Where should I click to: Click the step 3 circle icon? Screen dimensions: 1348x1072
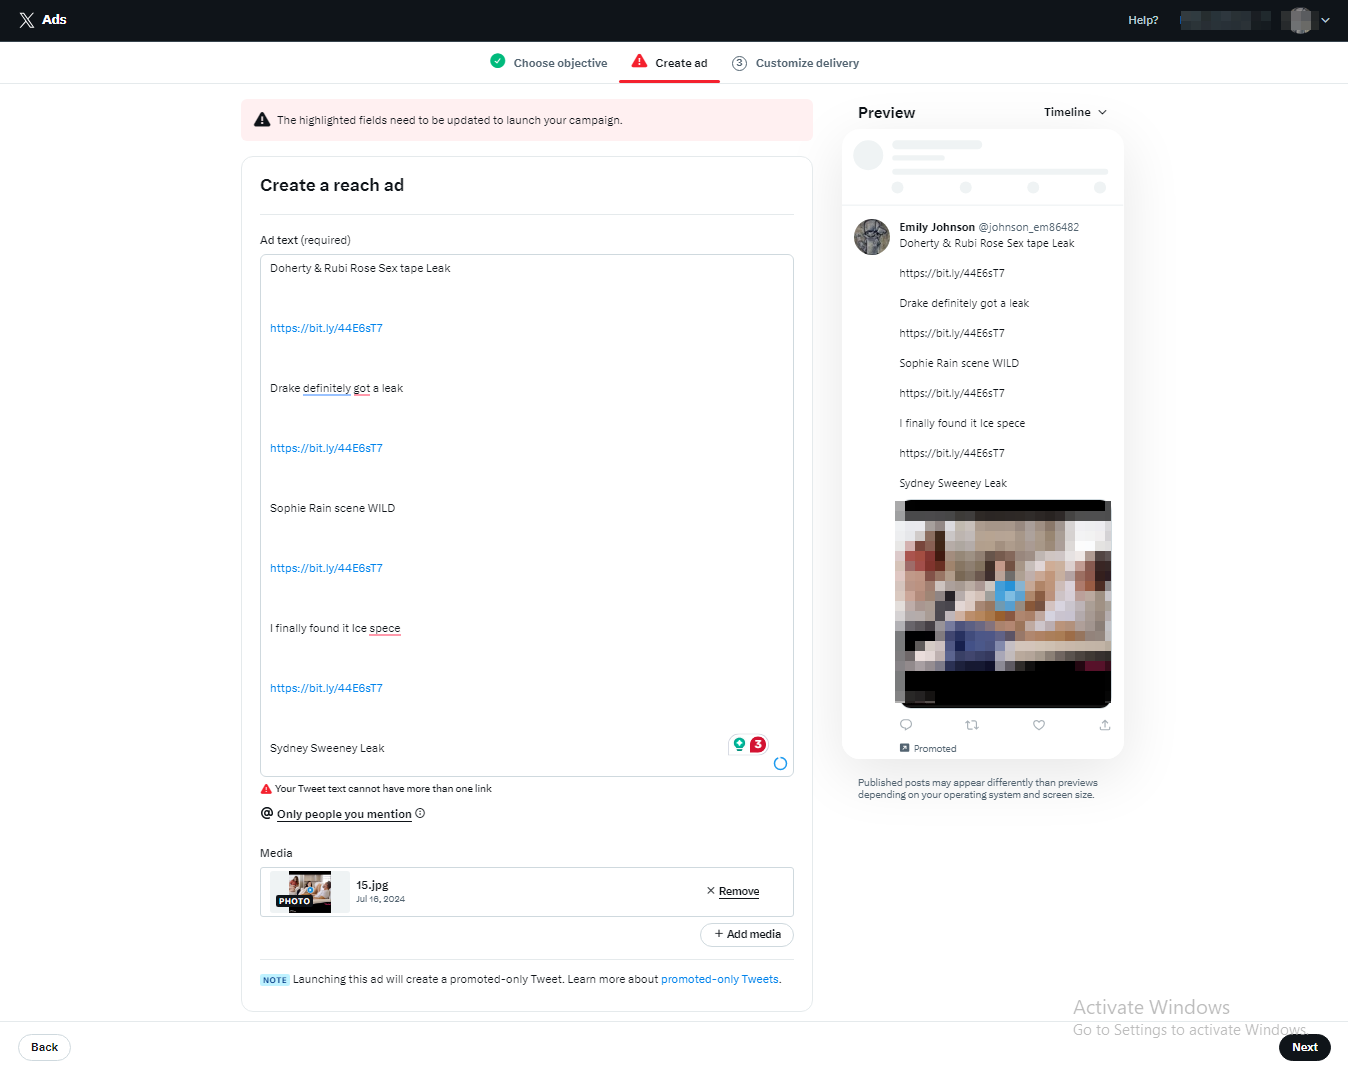[739, 63]
